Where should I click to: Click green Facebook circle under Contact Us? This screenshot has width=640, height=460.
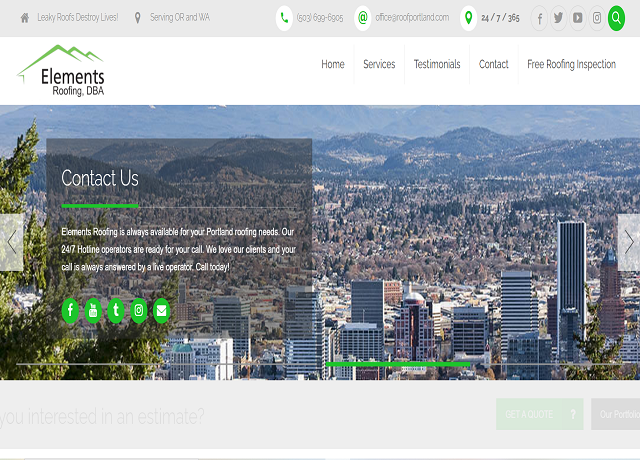point(70,310)
